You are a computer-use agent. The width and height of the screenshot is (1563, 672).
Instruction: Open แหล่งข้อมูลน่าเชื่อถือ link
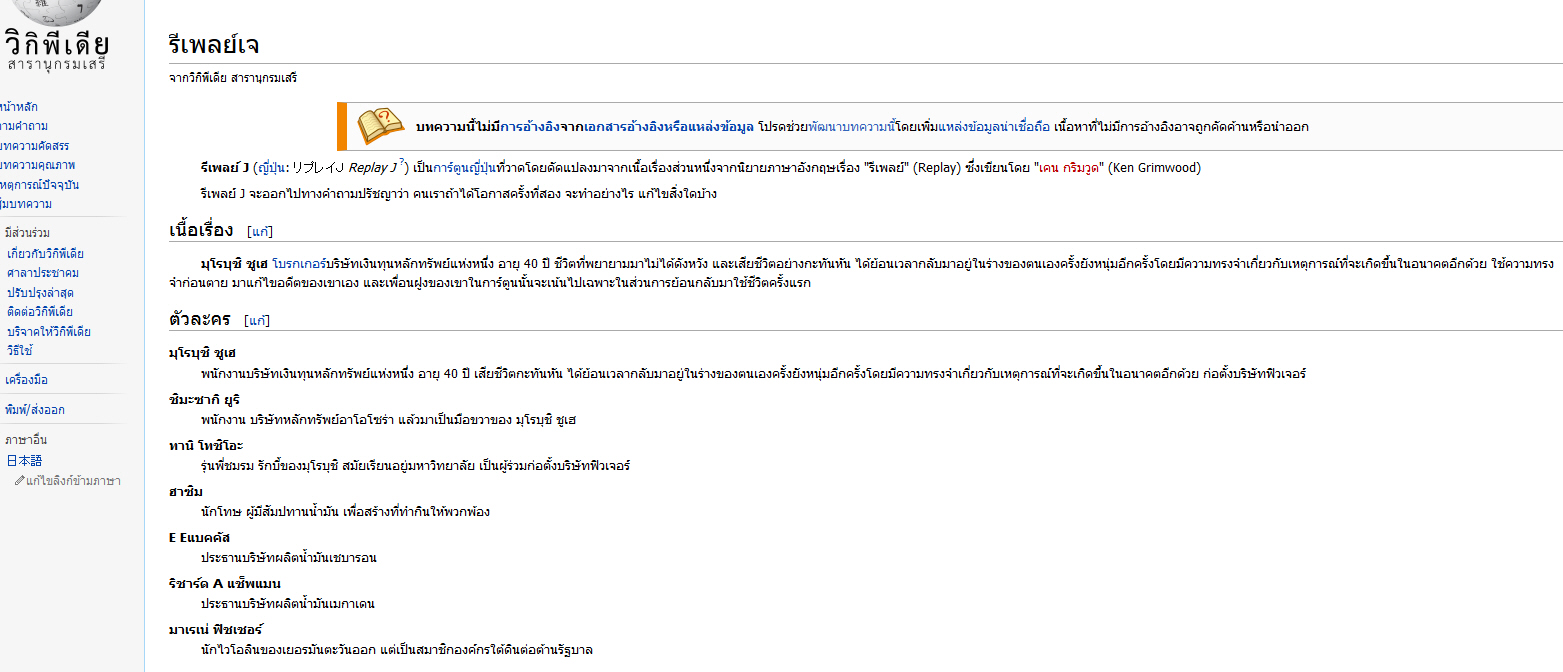[995, 127]
